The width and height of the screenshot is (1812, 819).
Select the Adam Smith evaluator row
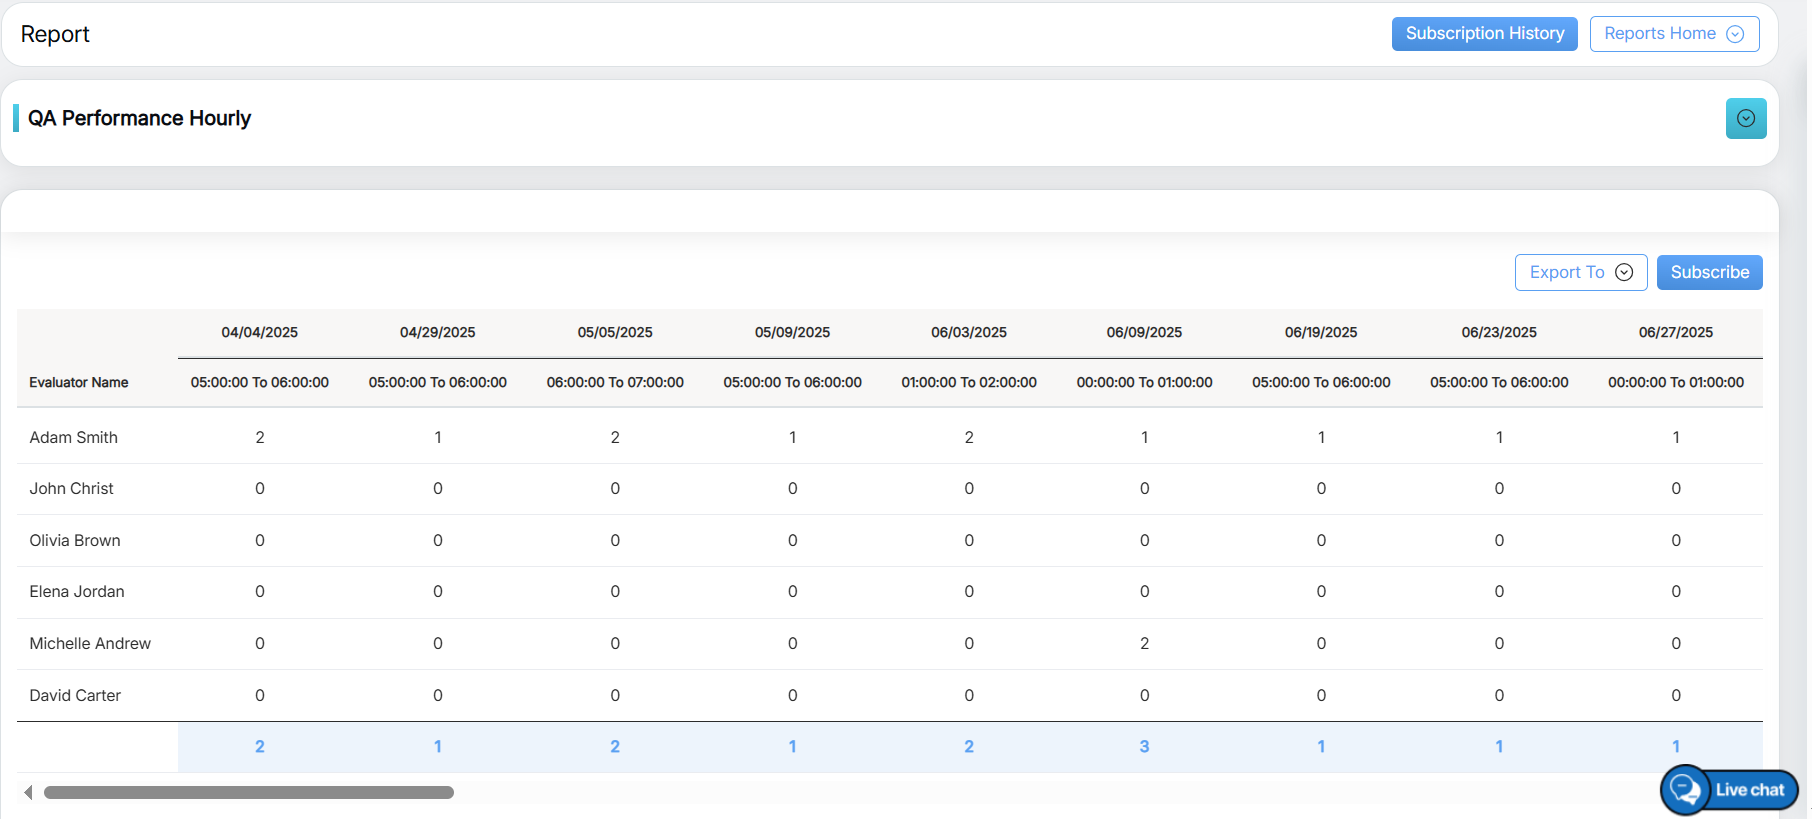click(74, 438)
